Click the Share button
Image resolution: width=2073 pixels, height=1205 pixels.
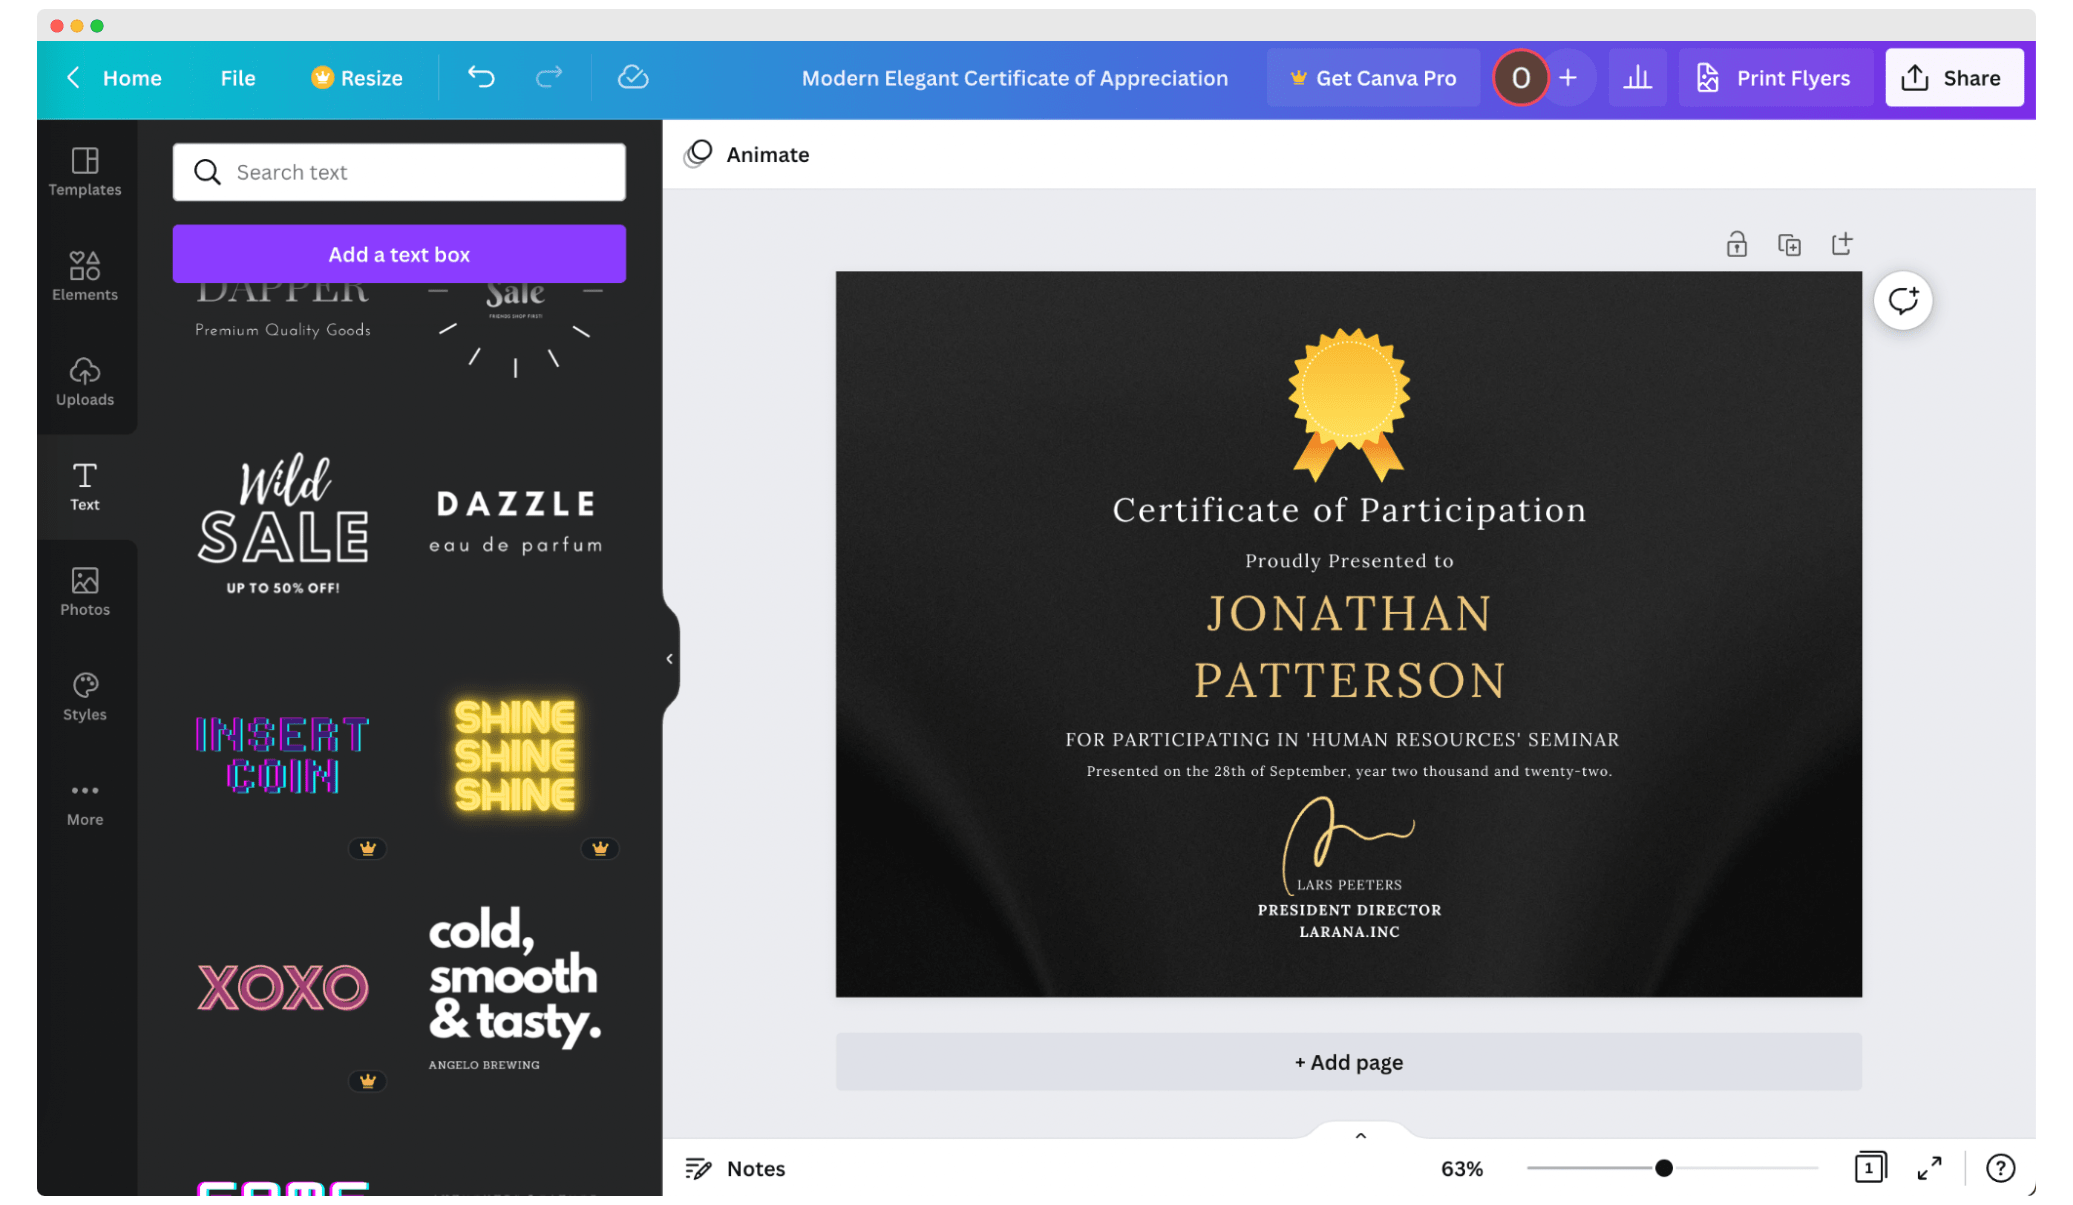[1953, 77]
